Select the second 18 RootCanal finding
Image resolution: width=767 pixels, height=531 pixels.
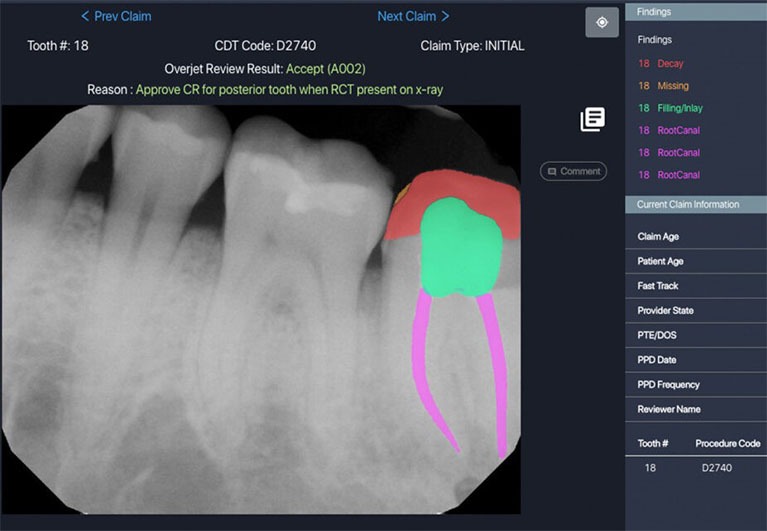point(669,153)
